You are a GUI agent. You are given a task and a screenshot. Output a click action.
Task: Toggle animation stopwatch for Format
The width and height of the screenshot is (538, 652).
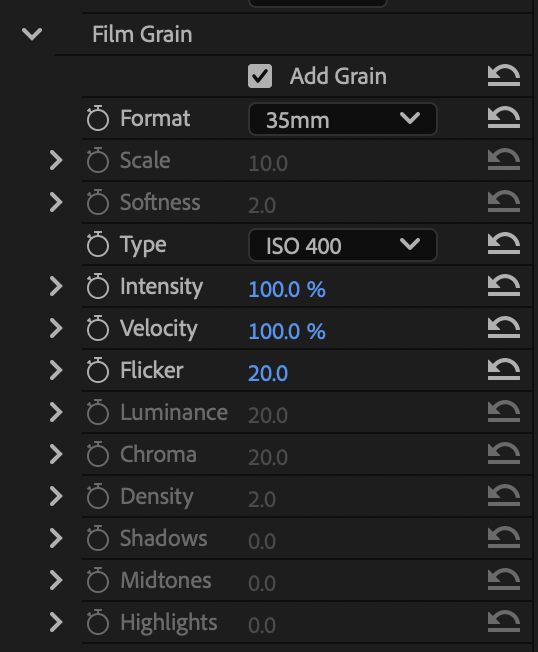(x=98, y=119)
